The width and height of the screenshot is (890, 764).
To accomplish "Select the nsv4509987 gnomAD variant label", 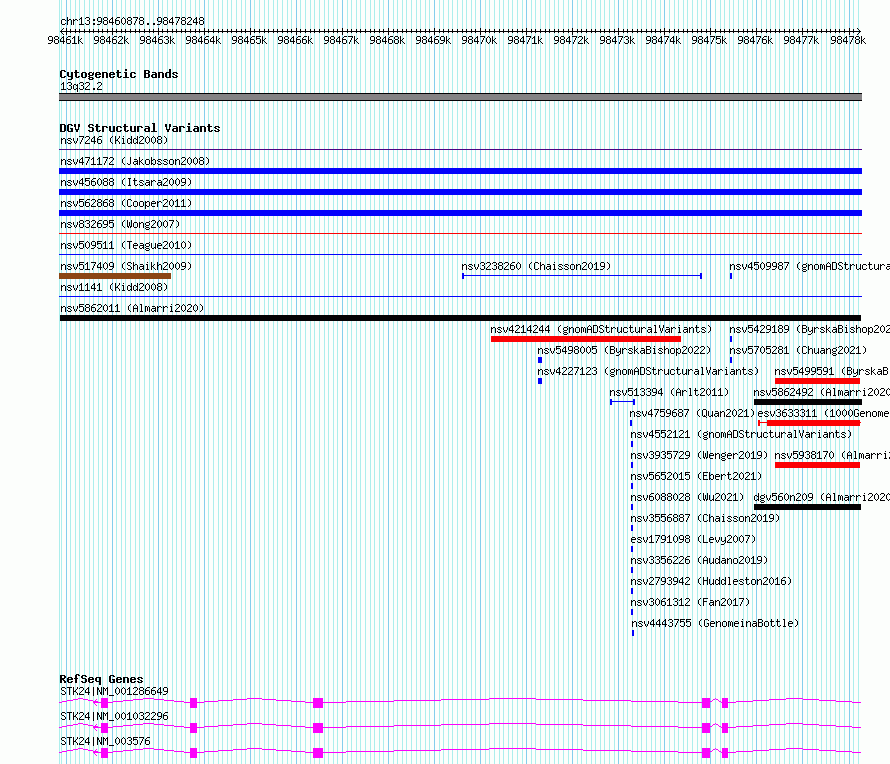I will tap(809, 267).
